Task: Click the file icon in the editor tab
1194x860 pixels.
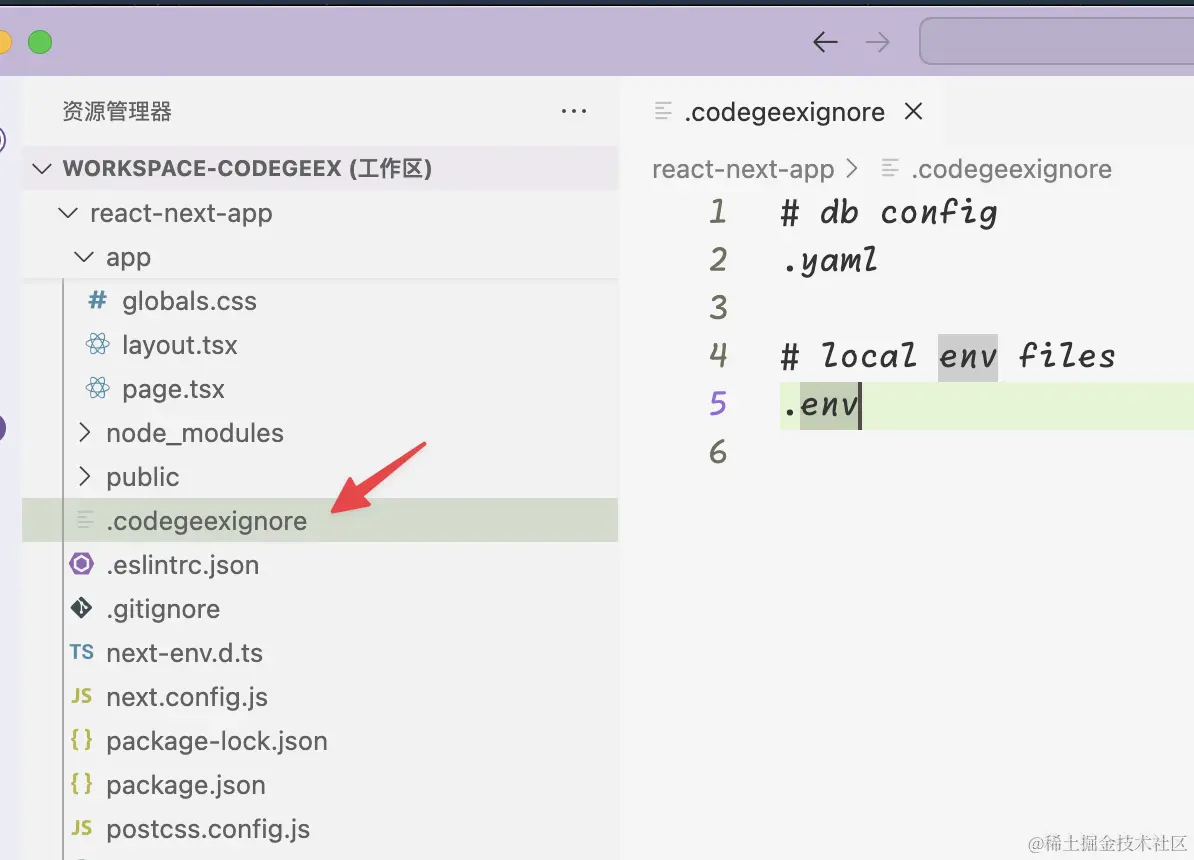Action: click(x=662, y=111)
